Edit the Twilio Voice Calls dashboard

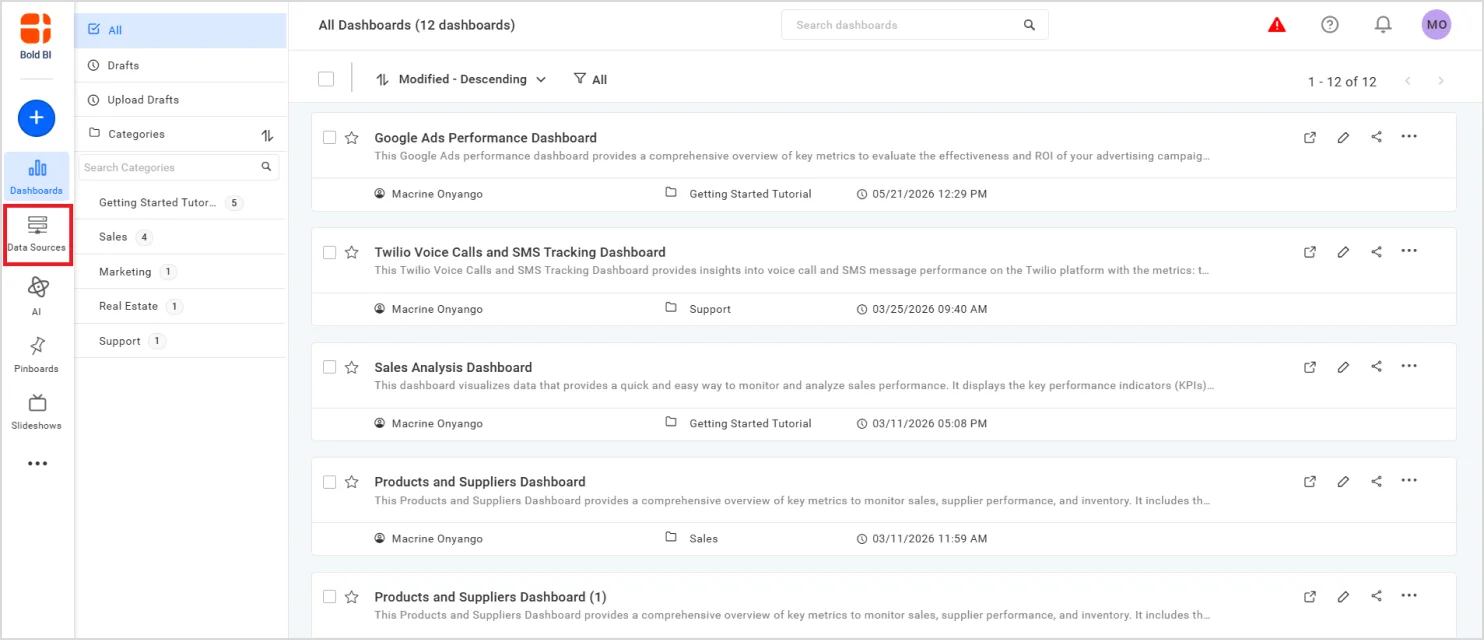tap(1343, 252)
